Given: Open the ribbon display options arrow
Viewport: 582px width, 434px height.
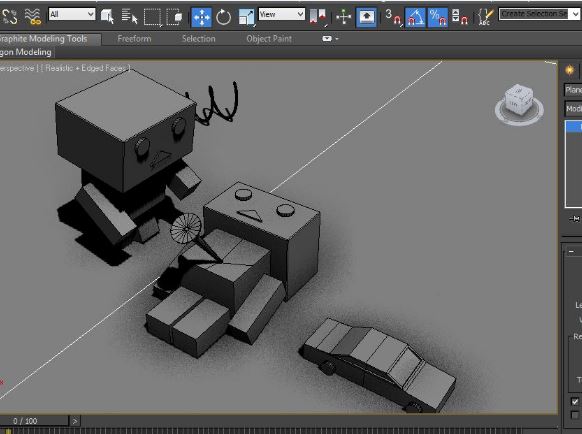Looking at the screenshot, I should [337, 39].
